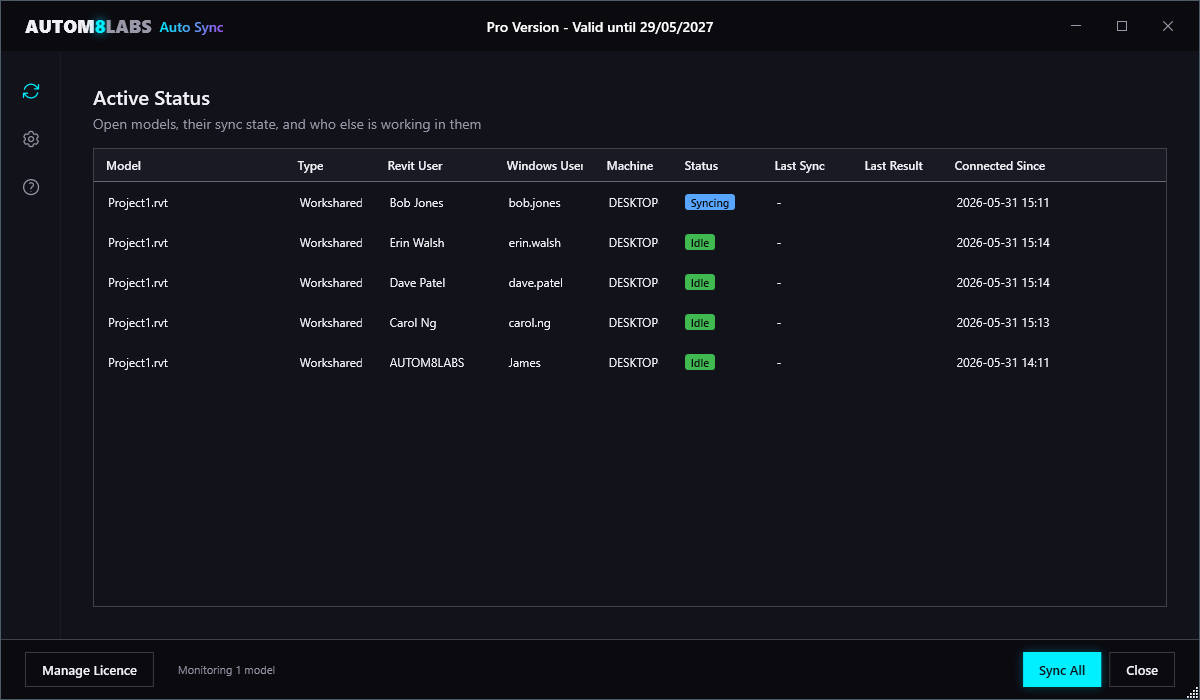Click the Syncing status badge for Bob Jones
1200x700 pixels.
coord(710,202)
